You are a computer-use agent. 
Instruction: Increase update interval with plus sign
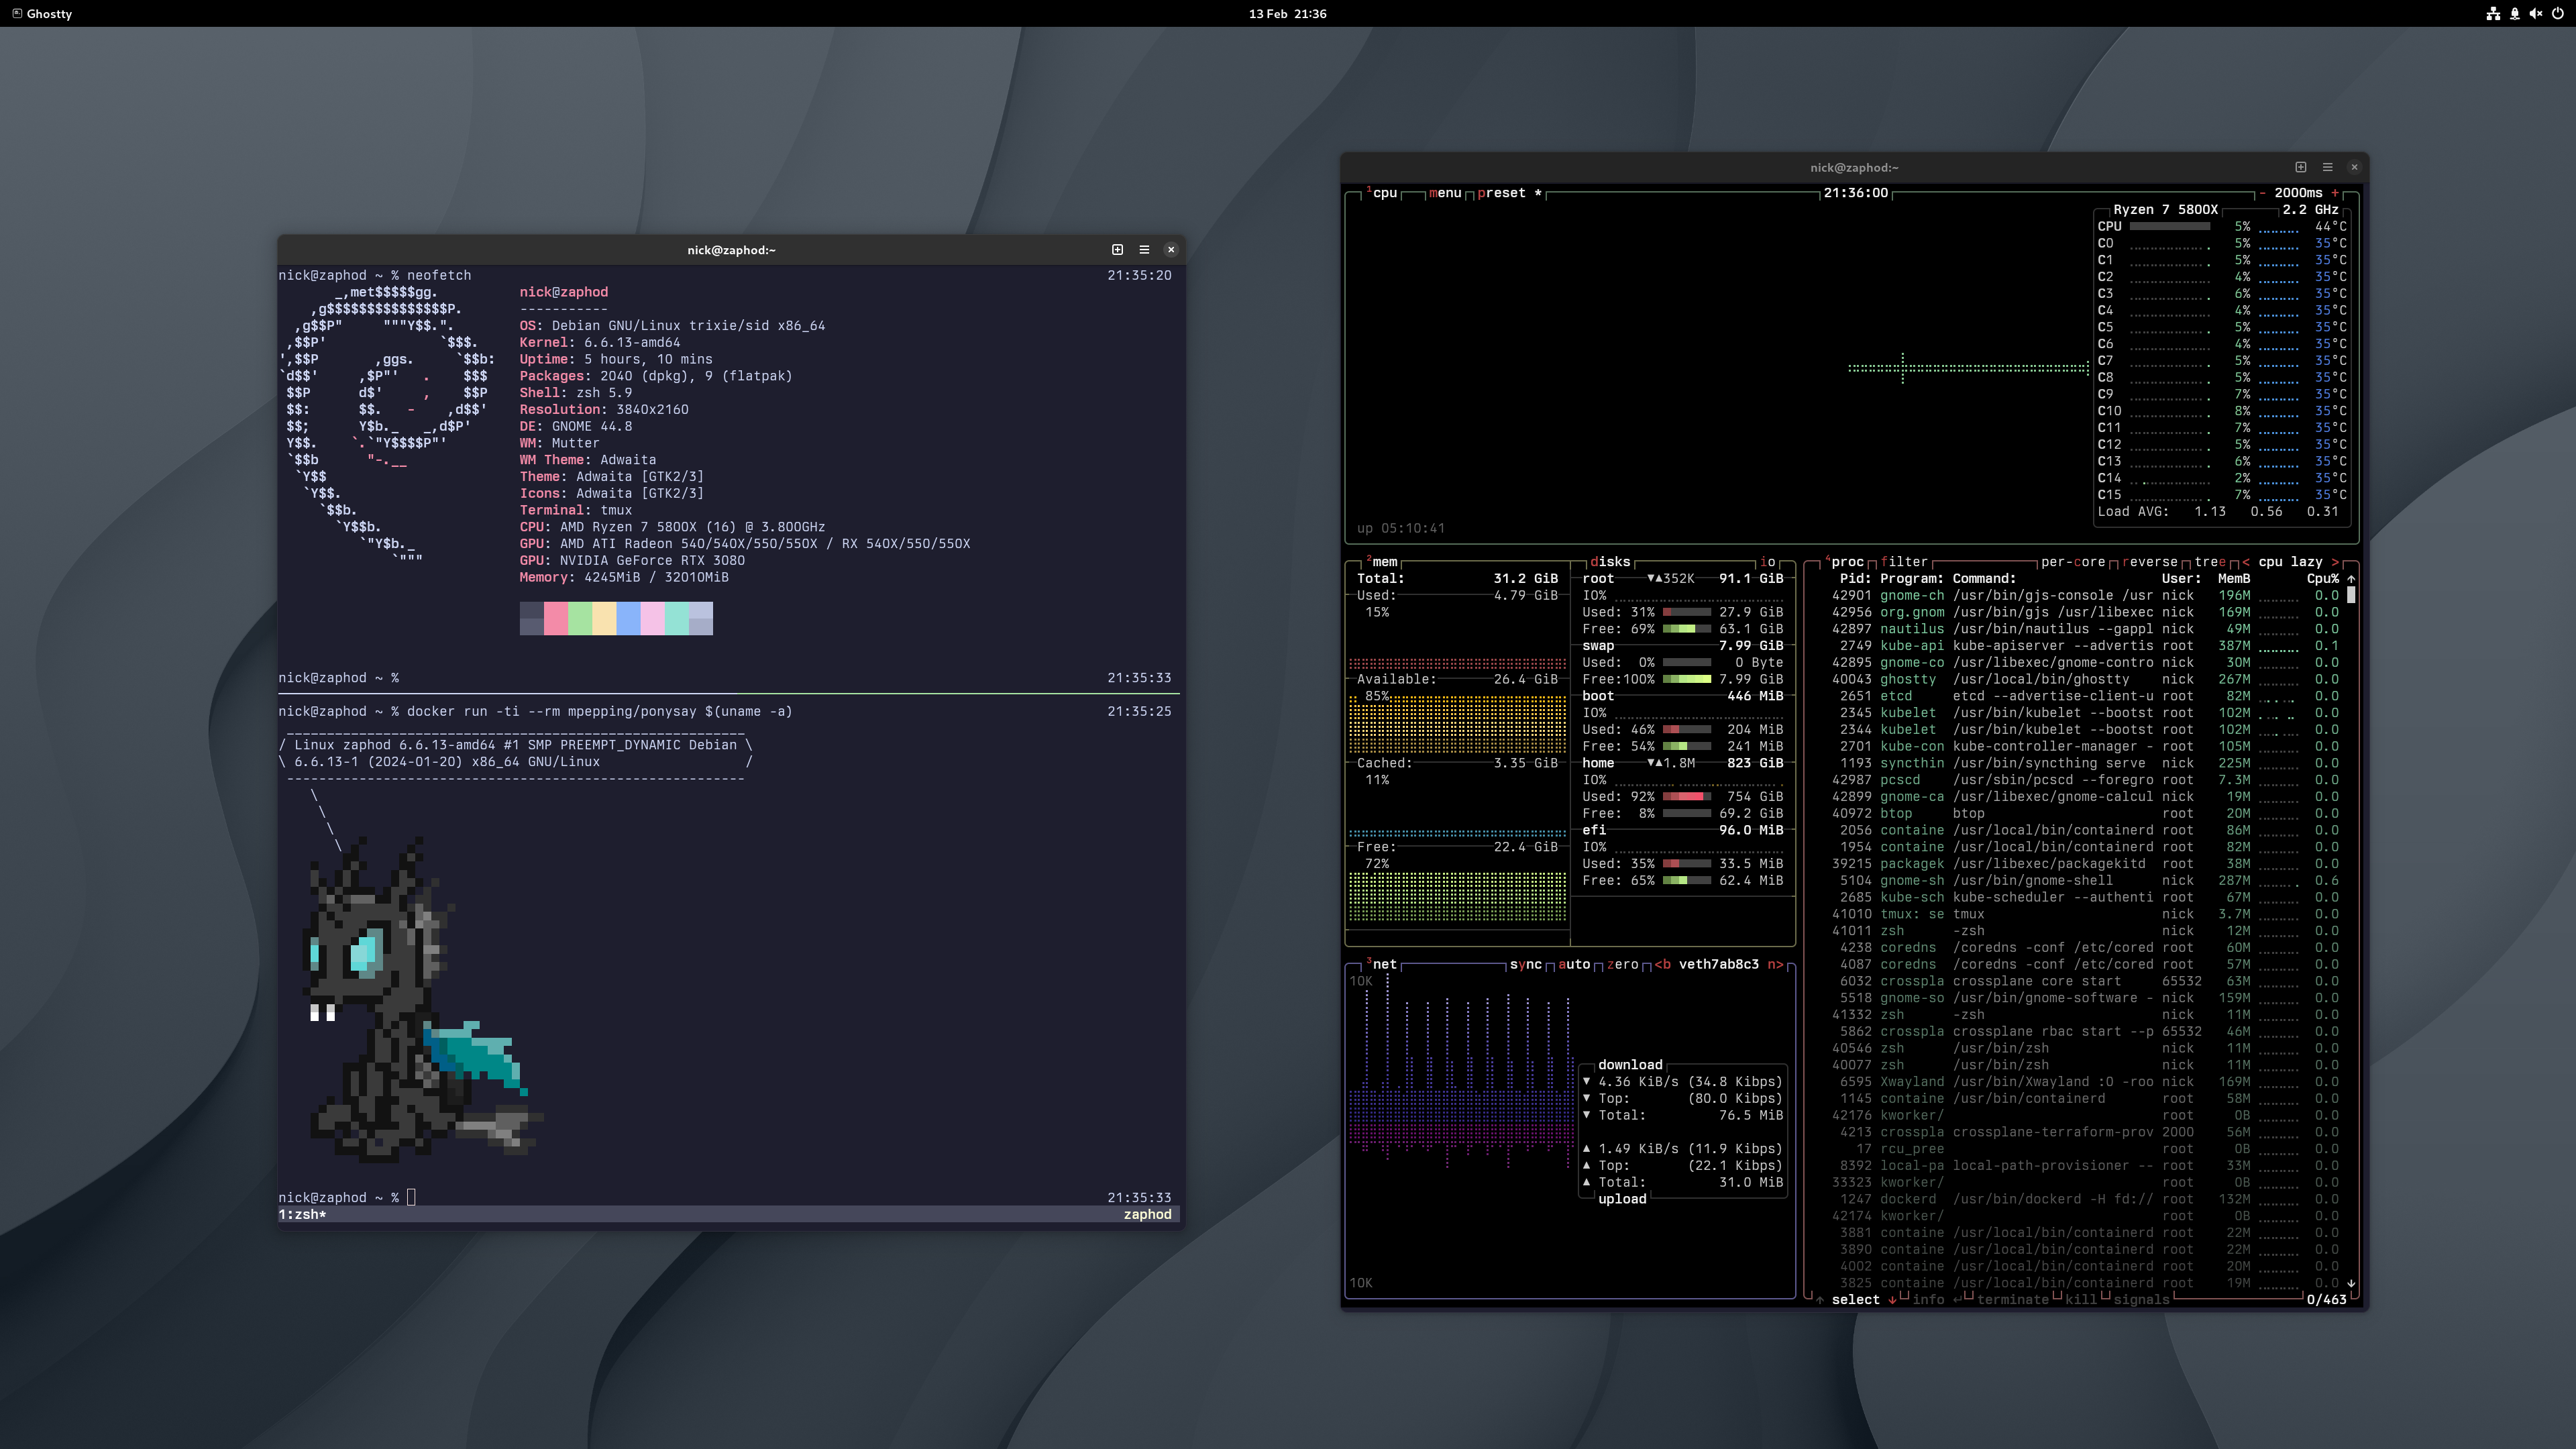(2335, 193)
